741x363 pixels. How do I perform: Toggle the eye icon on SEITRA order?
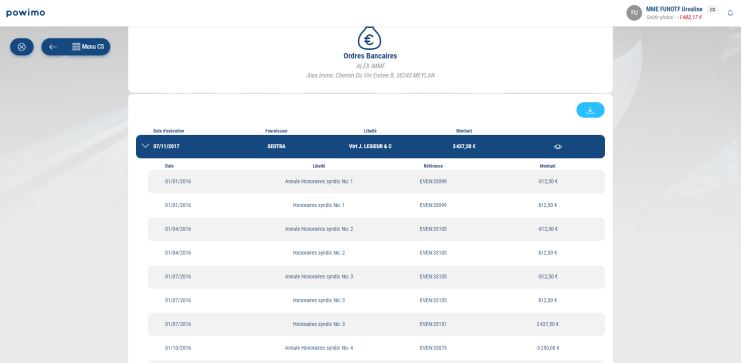point(558,147)
